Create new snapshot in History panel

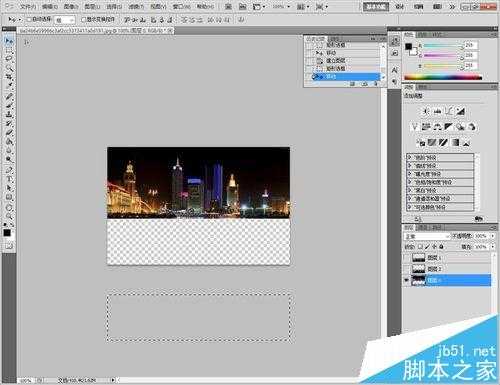365,84
